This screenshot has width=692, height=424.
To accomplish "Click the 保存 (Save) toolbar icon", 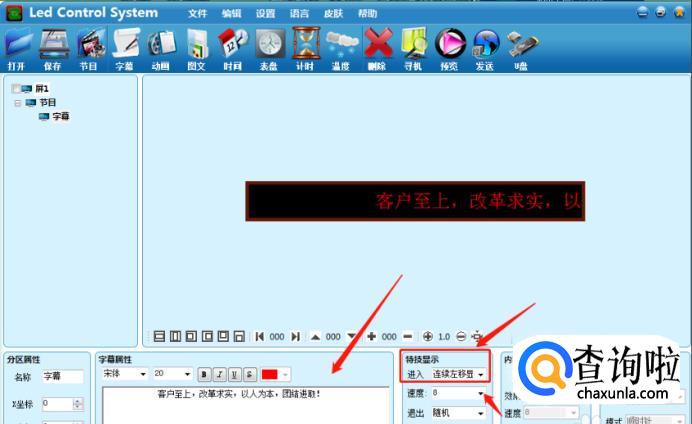I will [54, 44].
